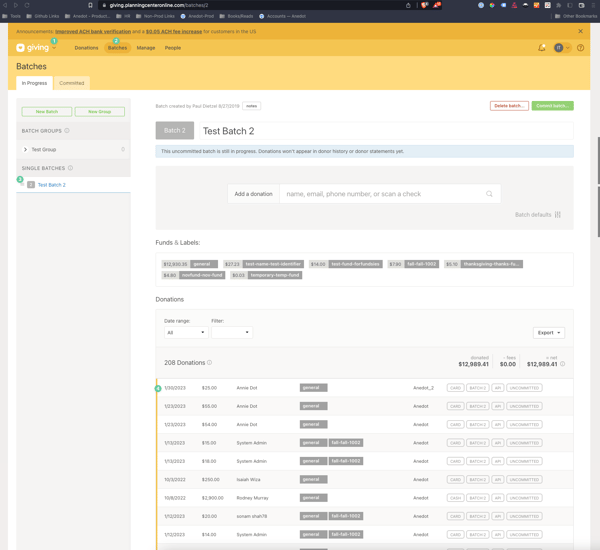Open the Export dropdown

tap(549, 333)
